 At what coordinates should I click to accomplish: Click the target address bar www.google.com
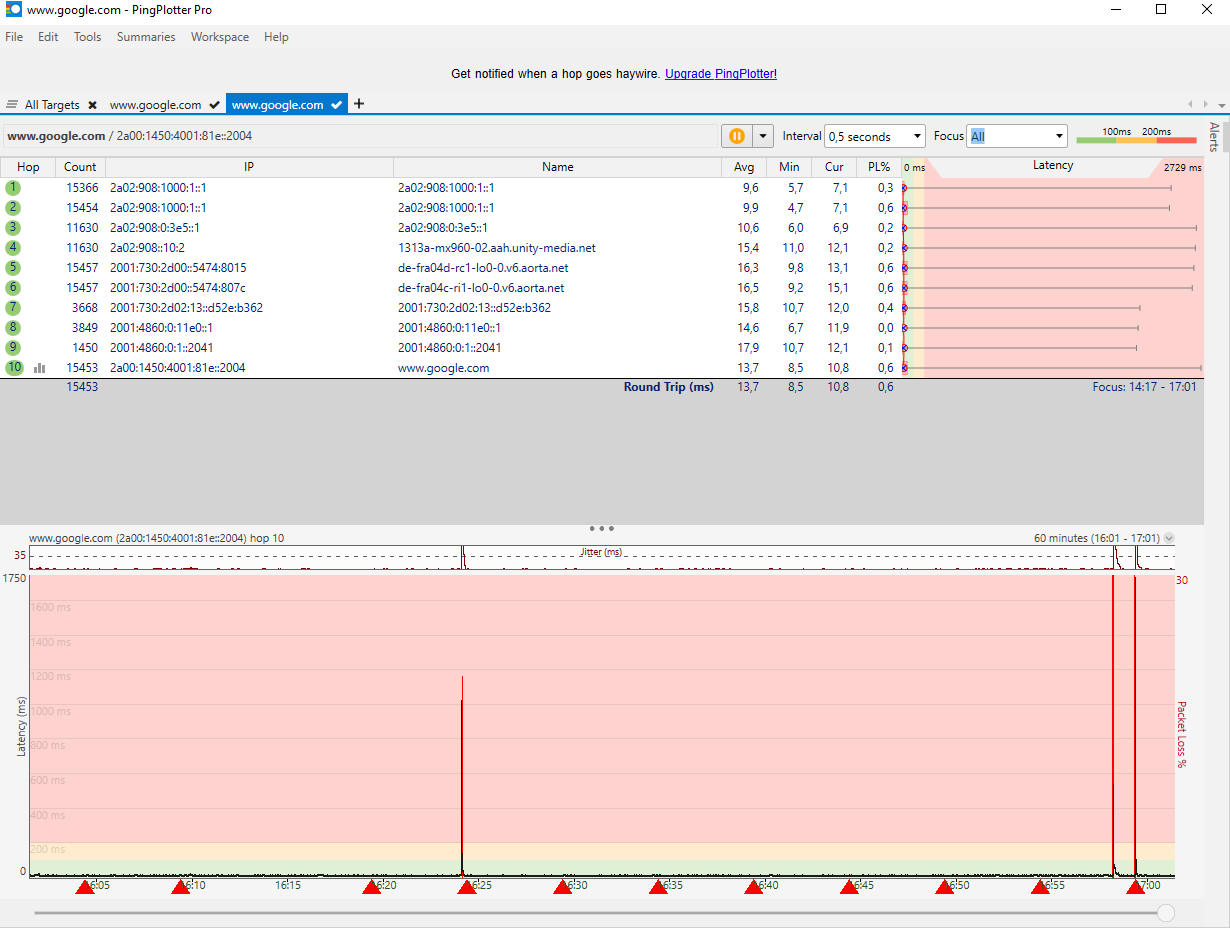click(x=360, y=136)
